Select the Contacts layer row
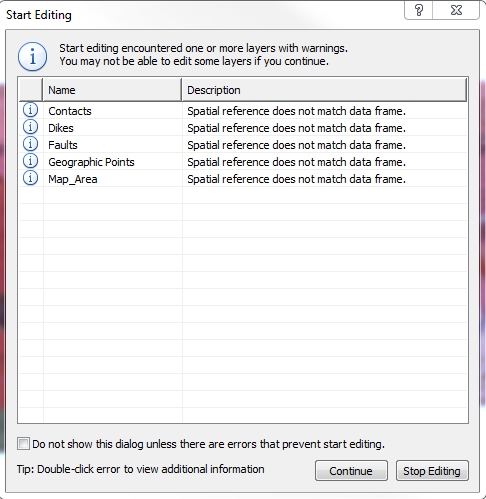Image resolution: width=486 pixels, height=499 pixels. [243, 111]
